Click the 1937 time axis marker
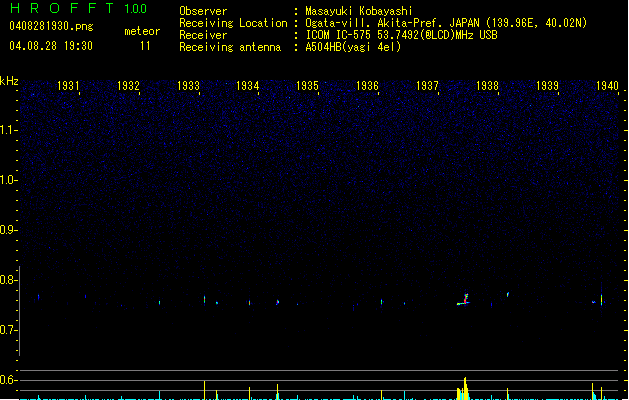Viewport: 629px width, 400px height. (x=427, y=86)
